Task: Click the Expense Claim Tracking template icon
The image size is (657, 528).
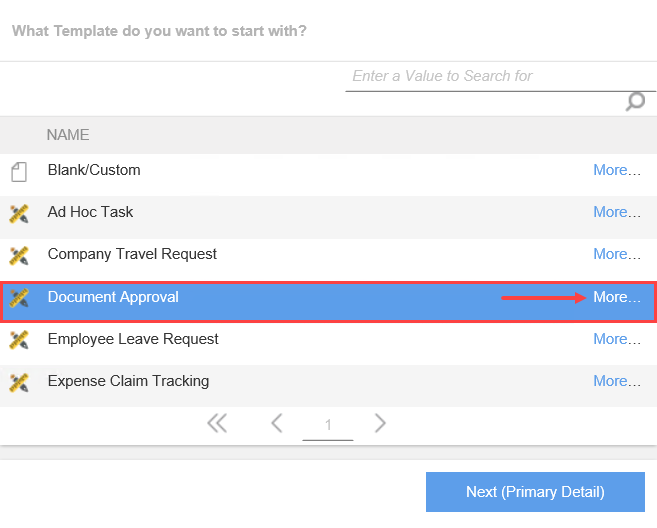Action: tap(18, 382)
